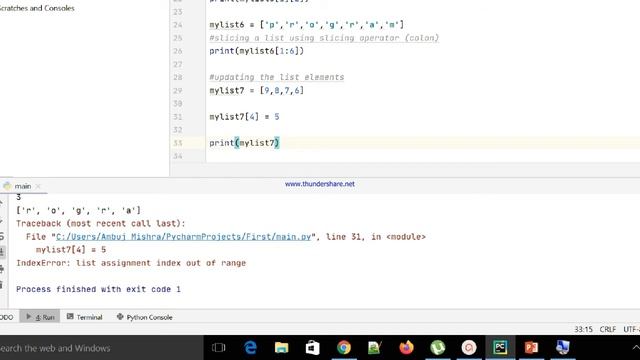Viewport: 640px width, 360px height.
Task: Select Scratches and Consoles in project tree
Action: (x=37, y=8)
